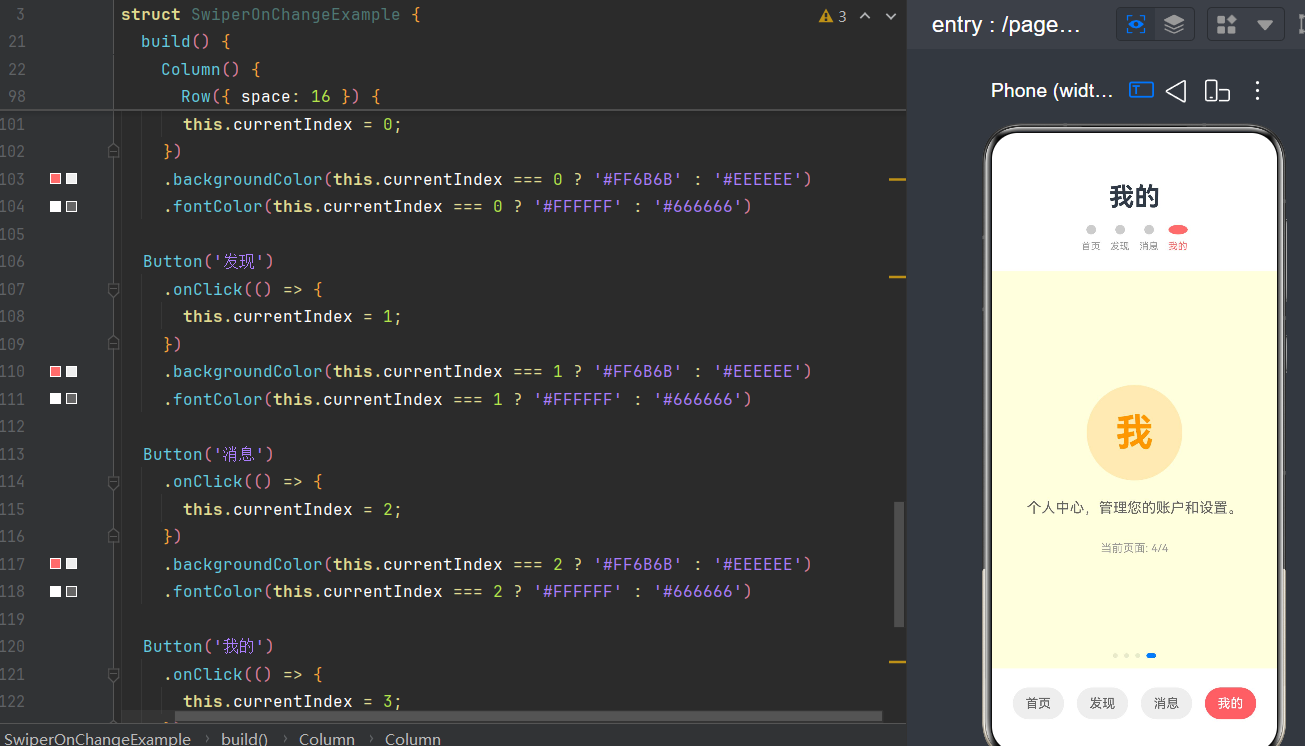Click the first Column breadcrumb item
This screenshot has height=746, width=1305.
pos(327,739)
